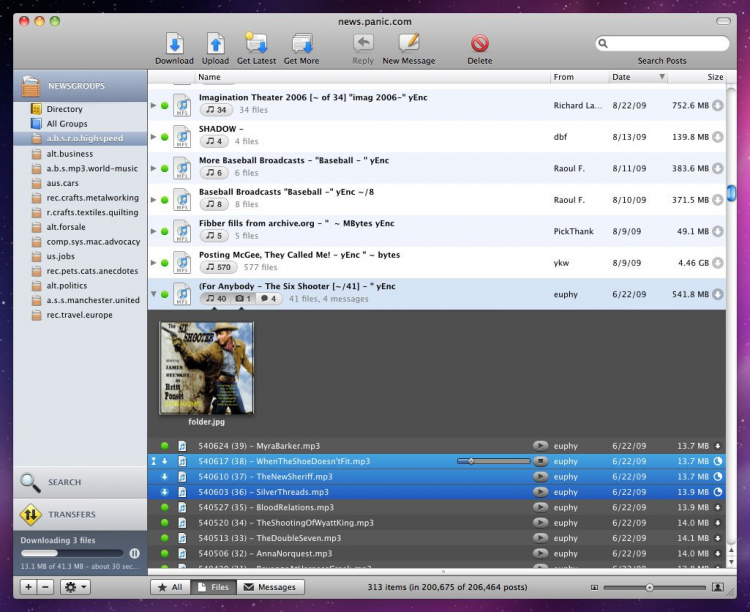Pause the current file downloads
Screen dimensions: 750x612
click(x=134, y=553)
